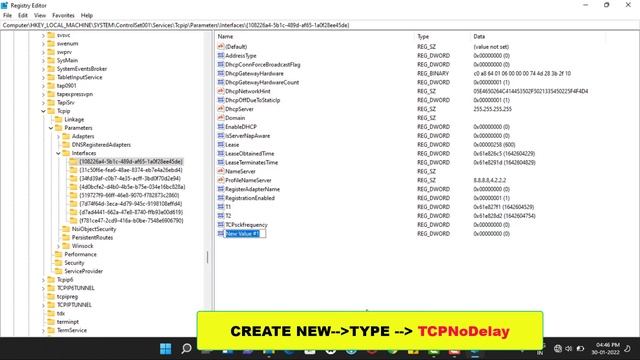
Task: Select the LeaseObtainedTime value
Action: [249, 153]
